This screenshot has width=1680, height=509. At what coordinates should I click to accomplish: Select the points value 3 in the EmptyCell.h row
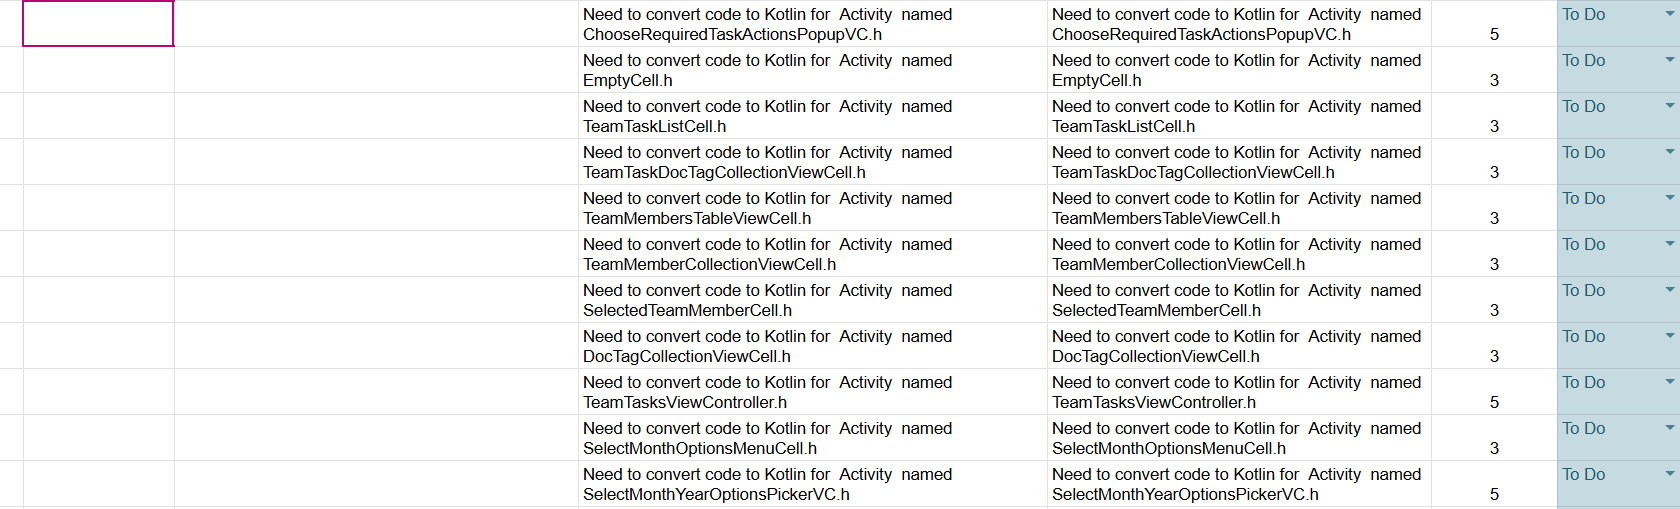pyautogui.click(x=1494, y=80)
